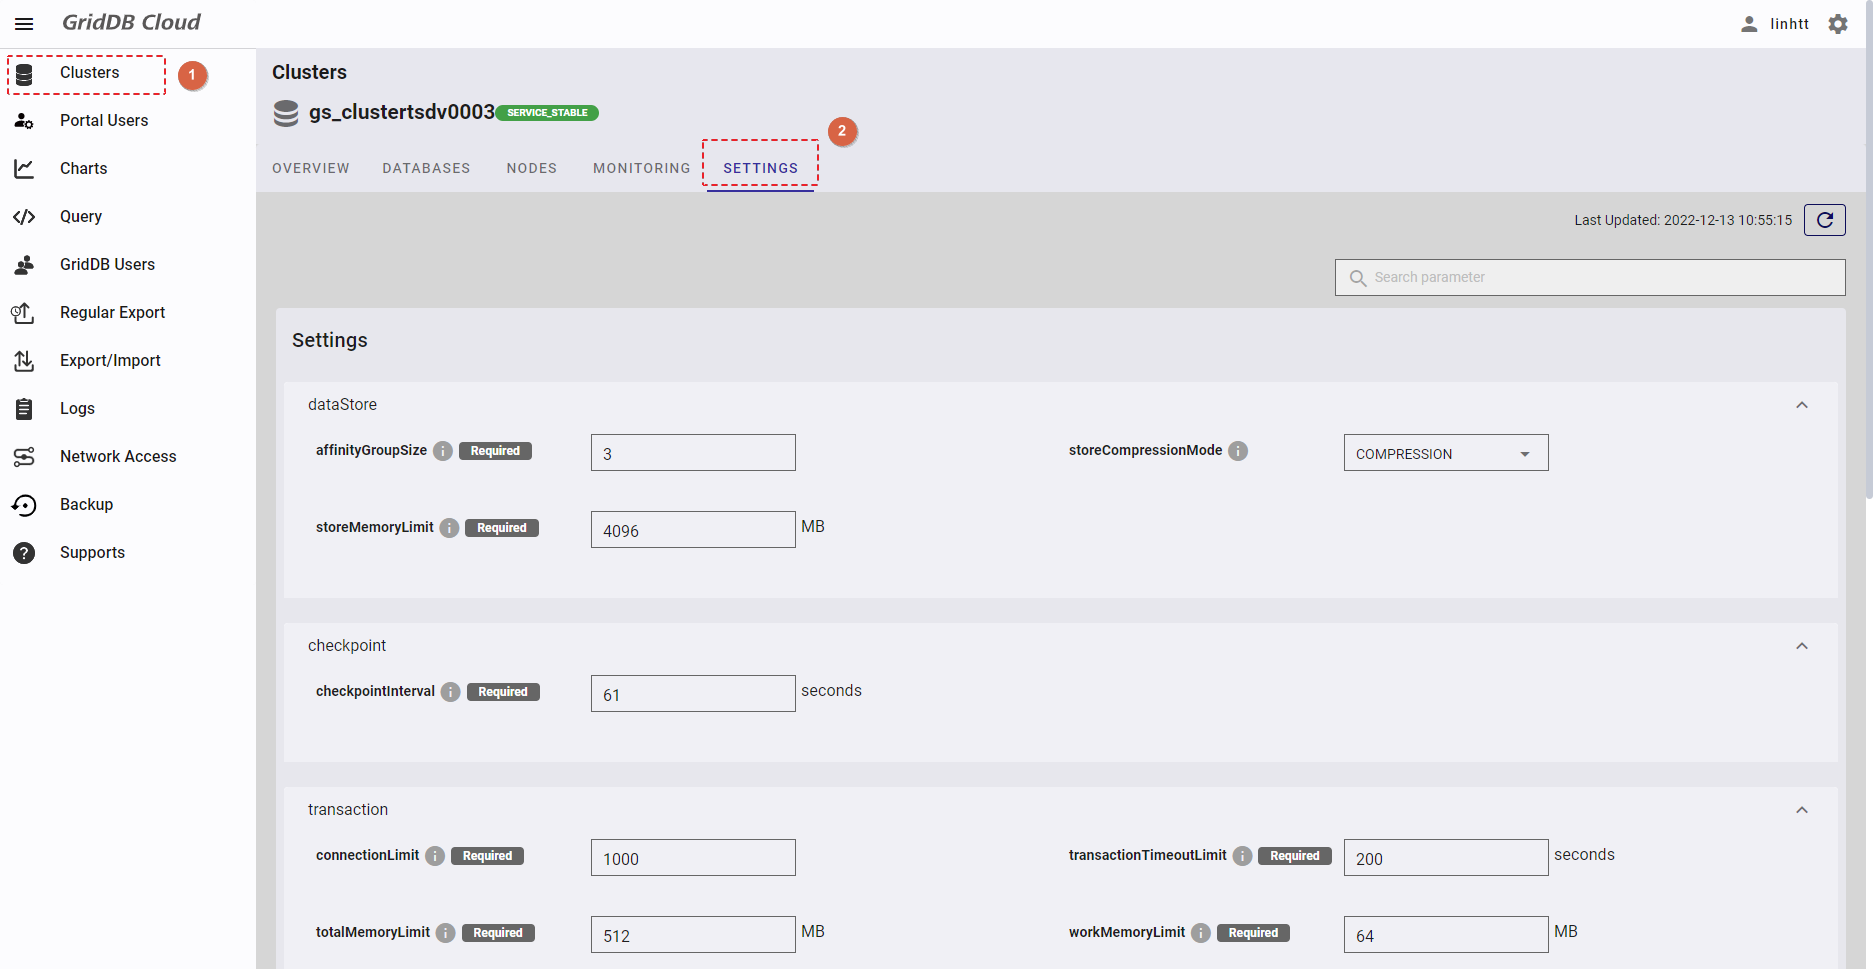Viewport: 1873px width, 969px height.
Task: Open the Overview tab
Action: coord(311,168)
